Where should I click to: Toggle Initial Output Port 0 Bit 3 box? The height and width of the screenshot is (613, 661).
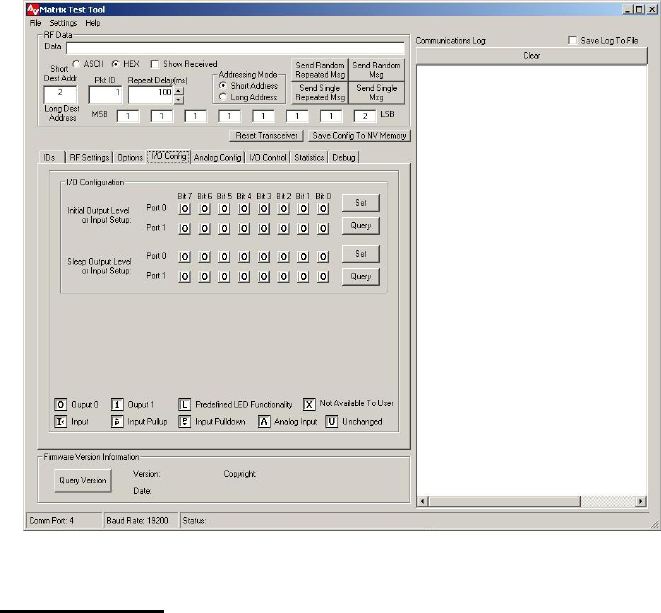point(264,209)
